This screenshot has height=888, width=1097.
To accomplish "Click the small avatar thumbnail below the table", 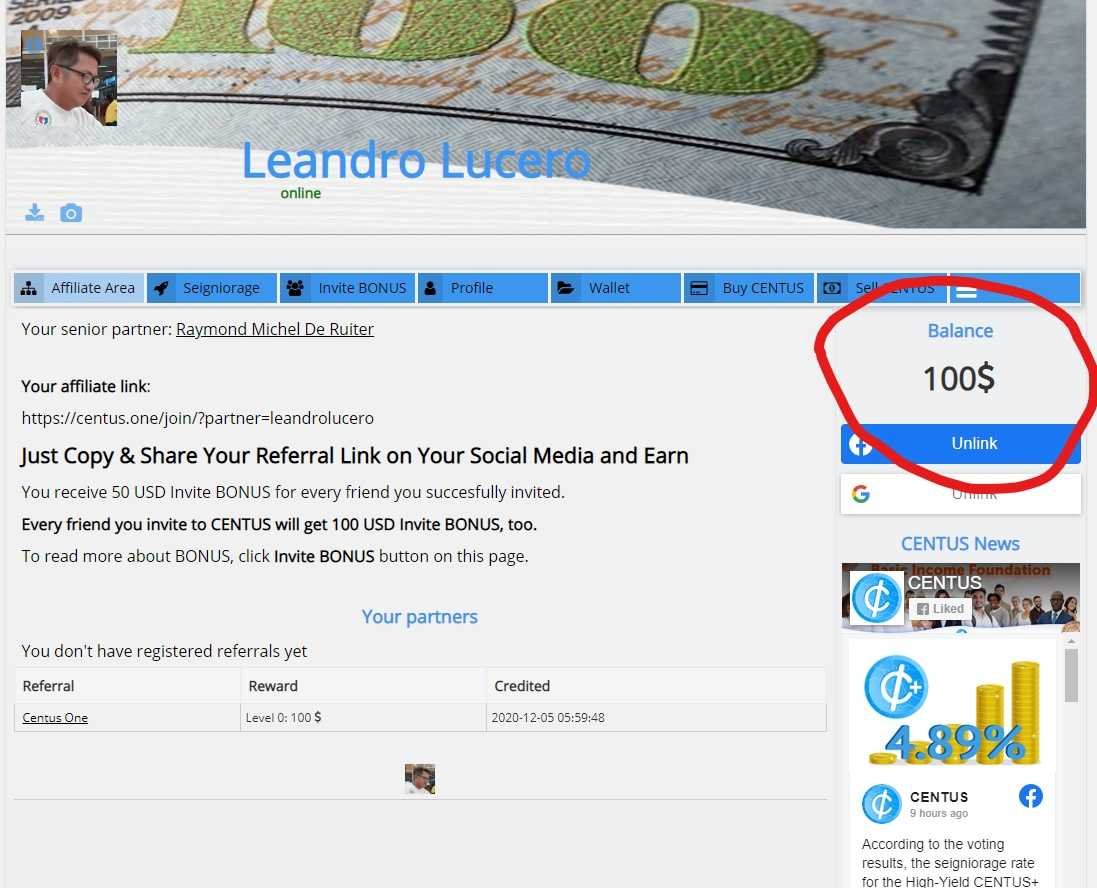I will pos(420,779).
